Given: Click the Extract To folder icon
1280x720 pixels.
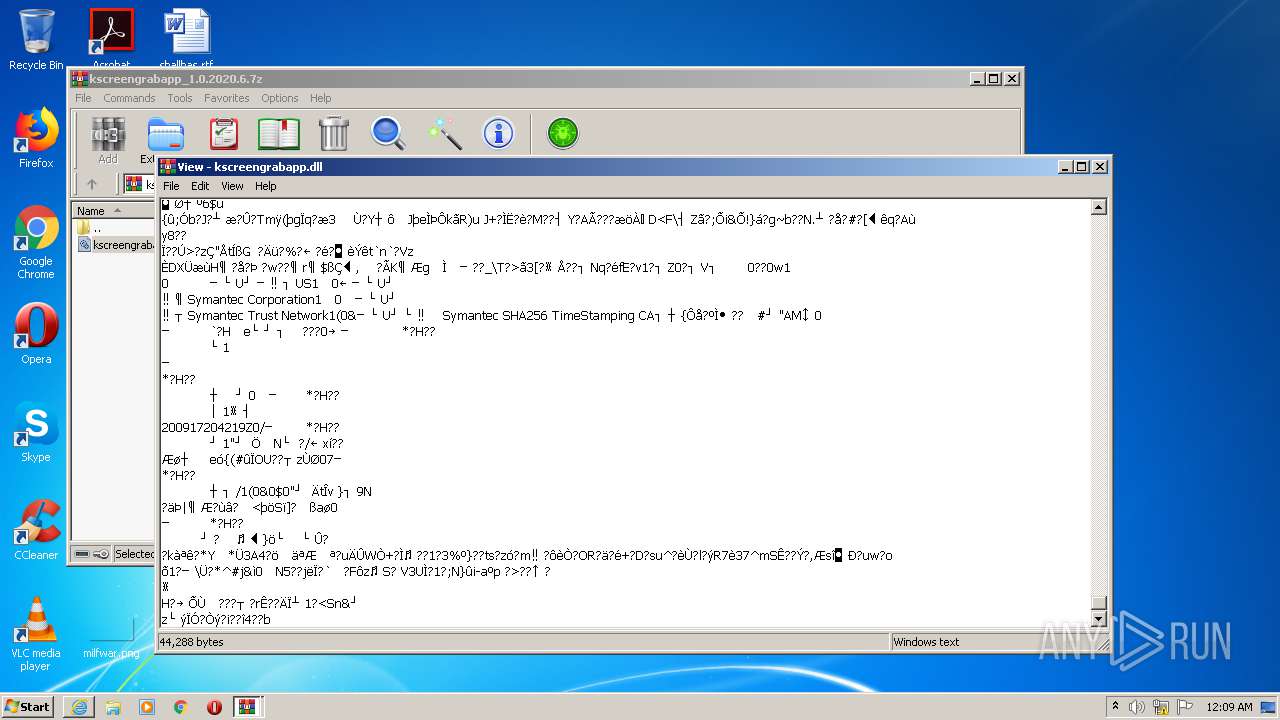Looking at the screenshot, I should pos(165,133).
